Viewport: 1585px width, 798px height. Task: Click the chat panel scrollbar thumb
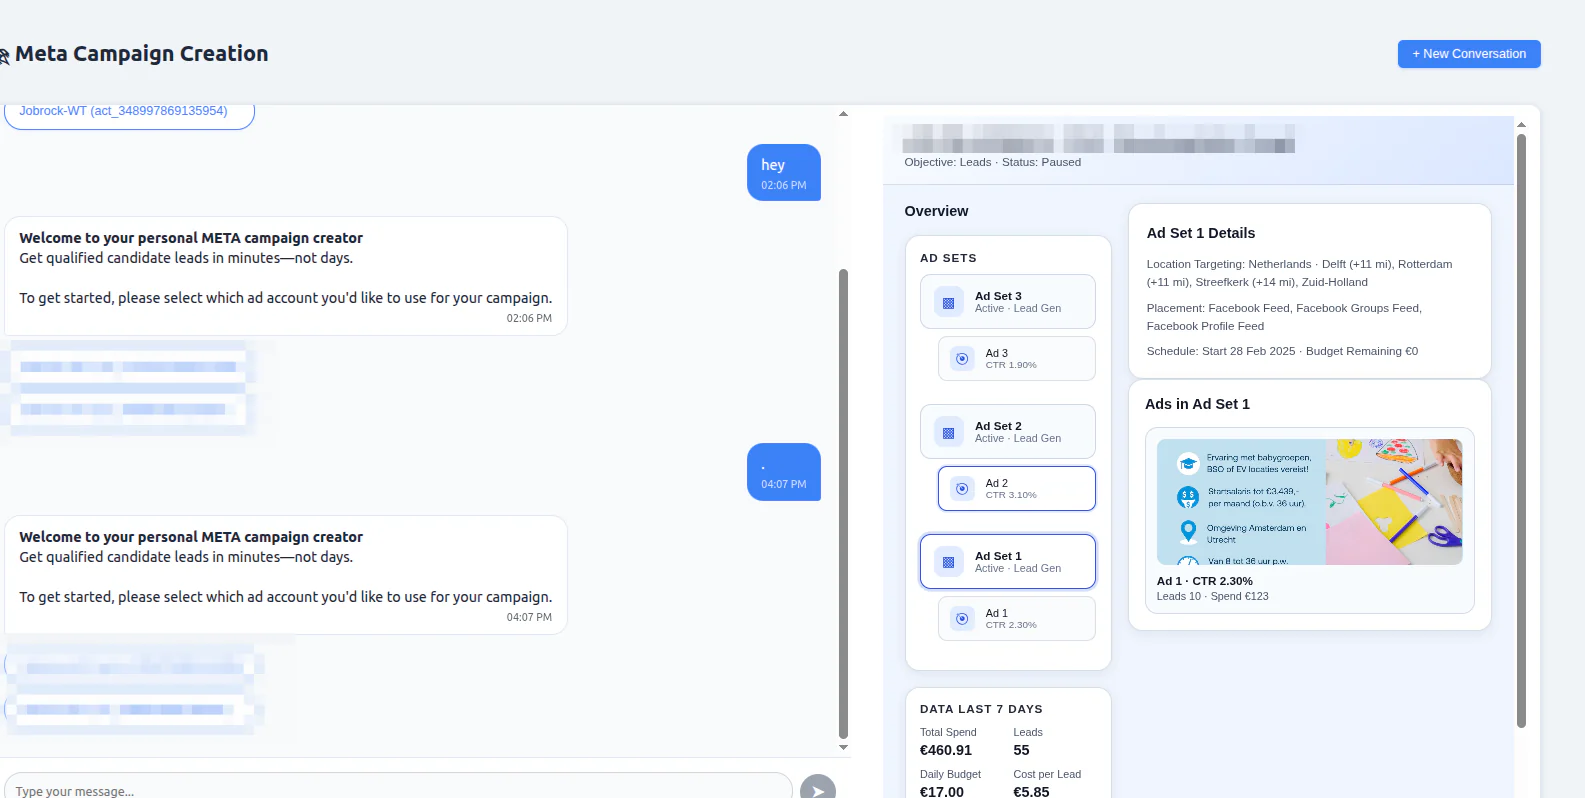[x=843, y=503]
